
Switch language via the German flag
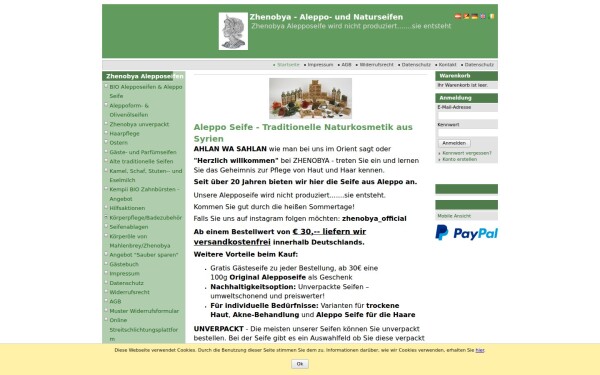pos(474,16)
